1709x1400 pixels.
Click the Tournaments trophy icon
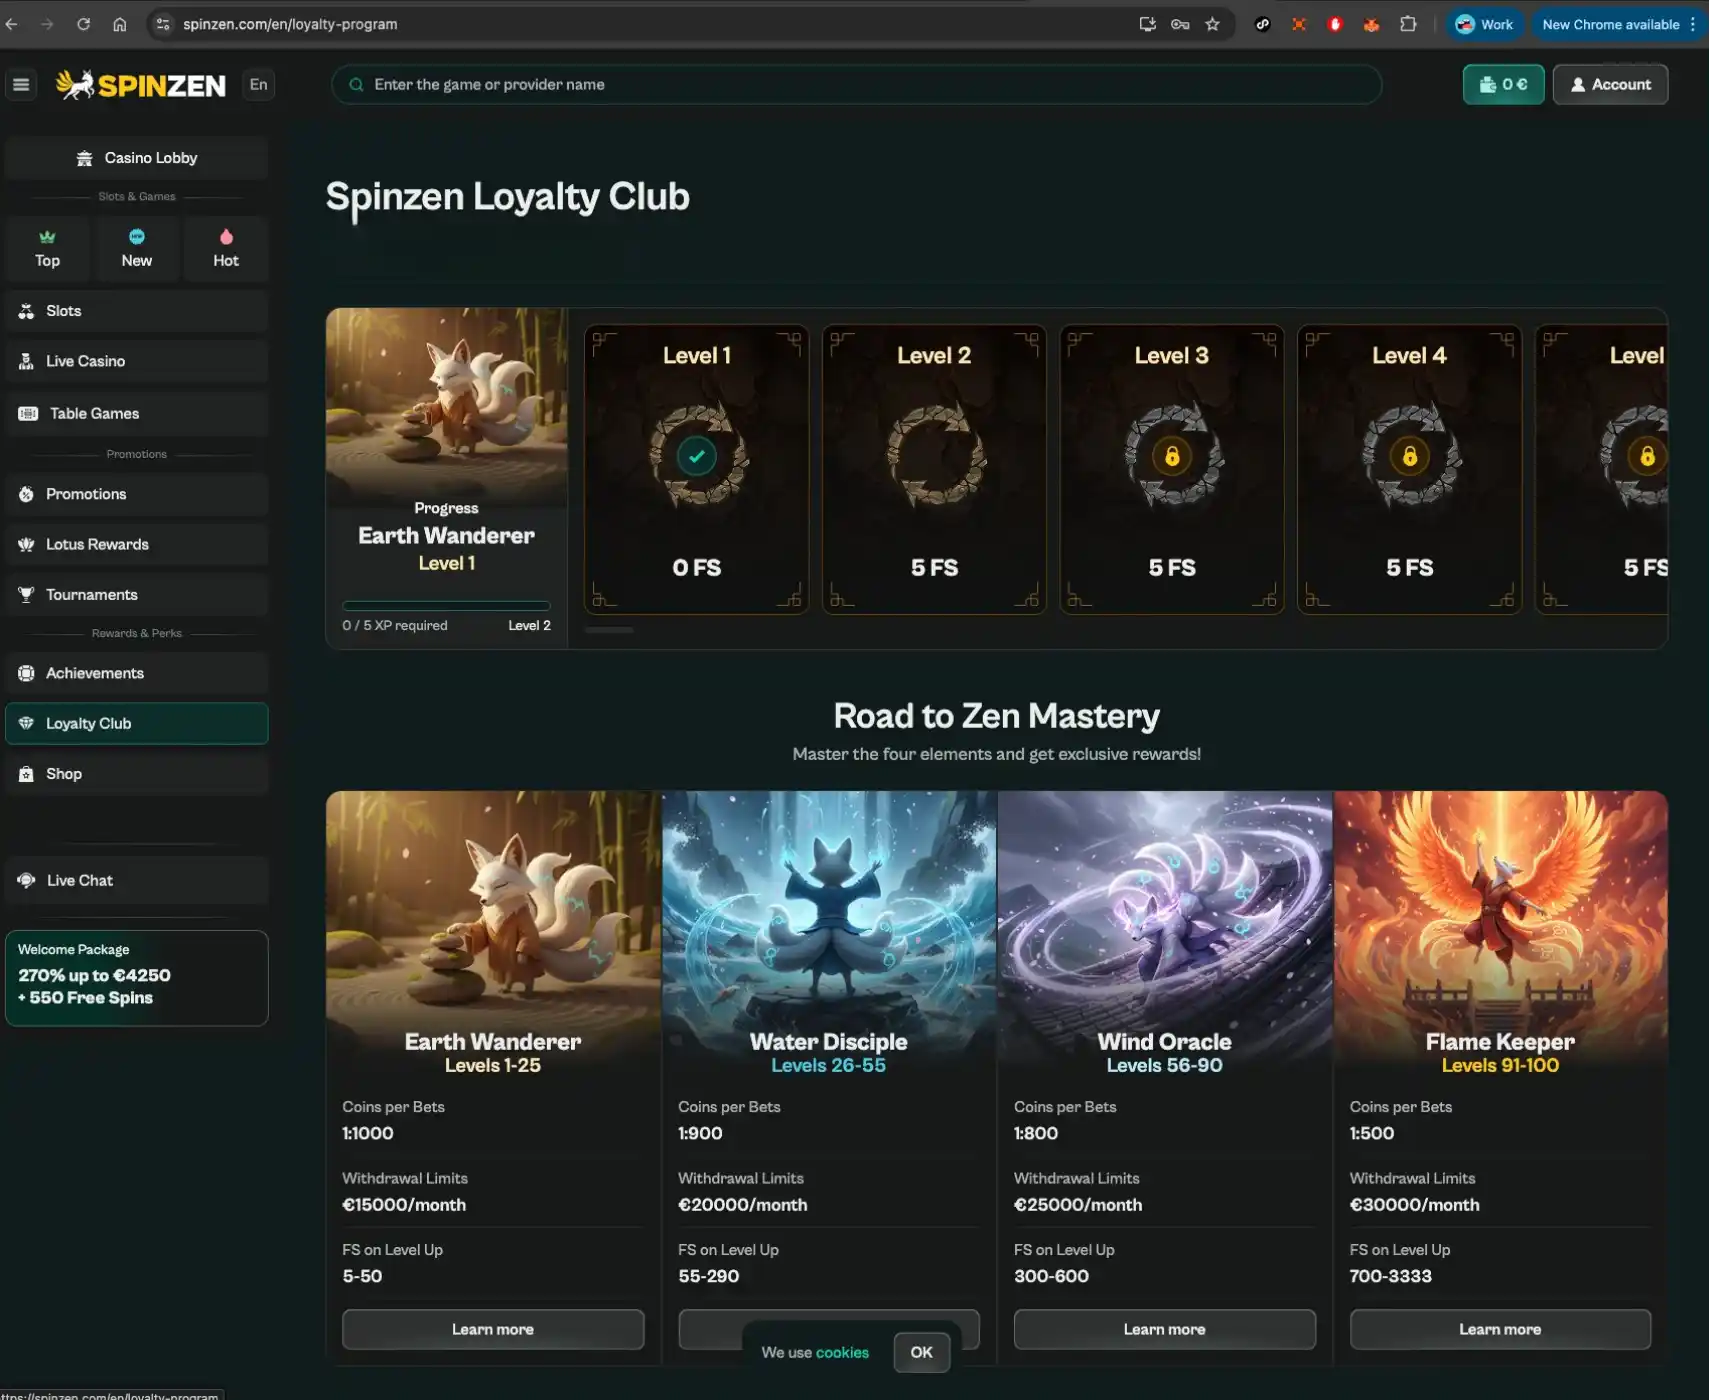(26, 594)
